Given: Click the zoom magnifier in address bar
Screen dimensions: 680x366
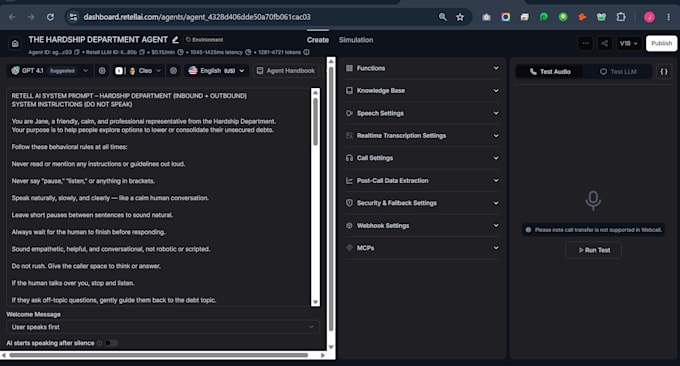Looking at the screenshot, I should 442,17.
